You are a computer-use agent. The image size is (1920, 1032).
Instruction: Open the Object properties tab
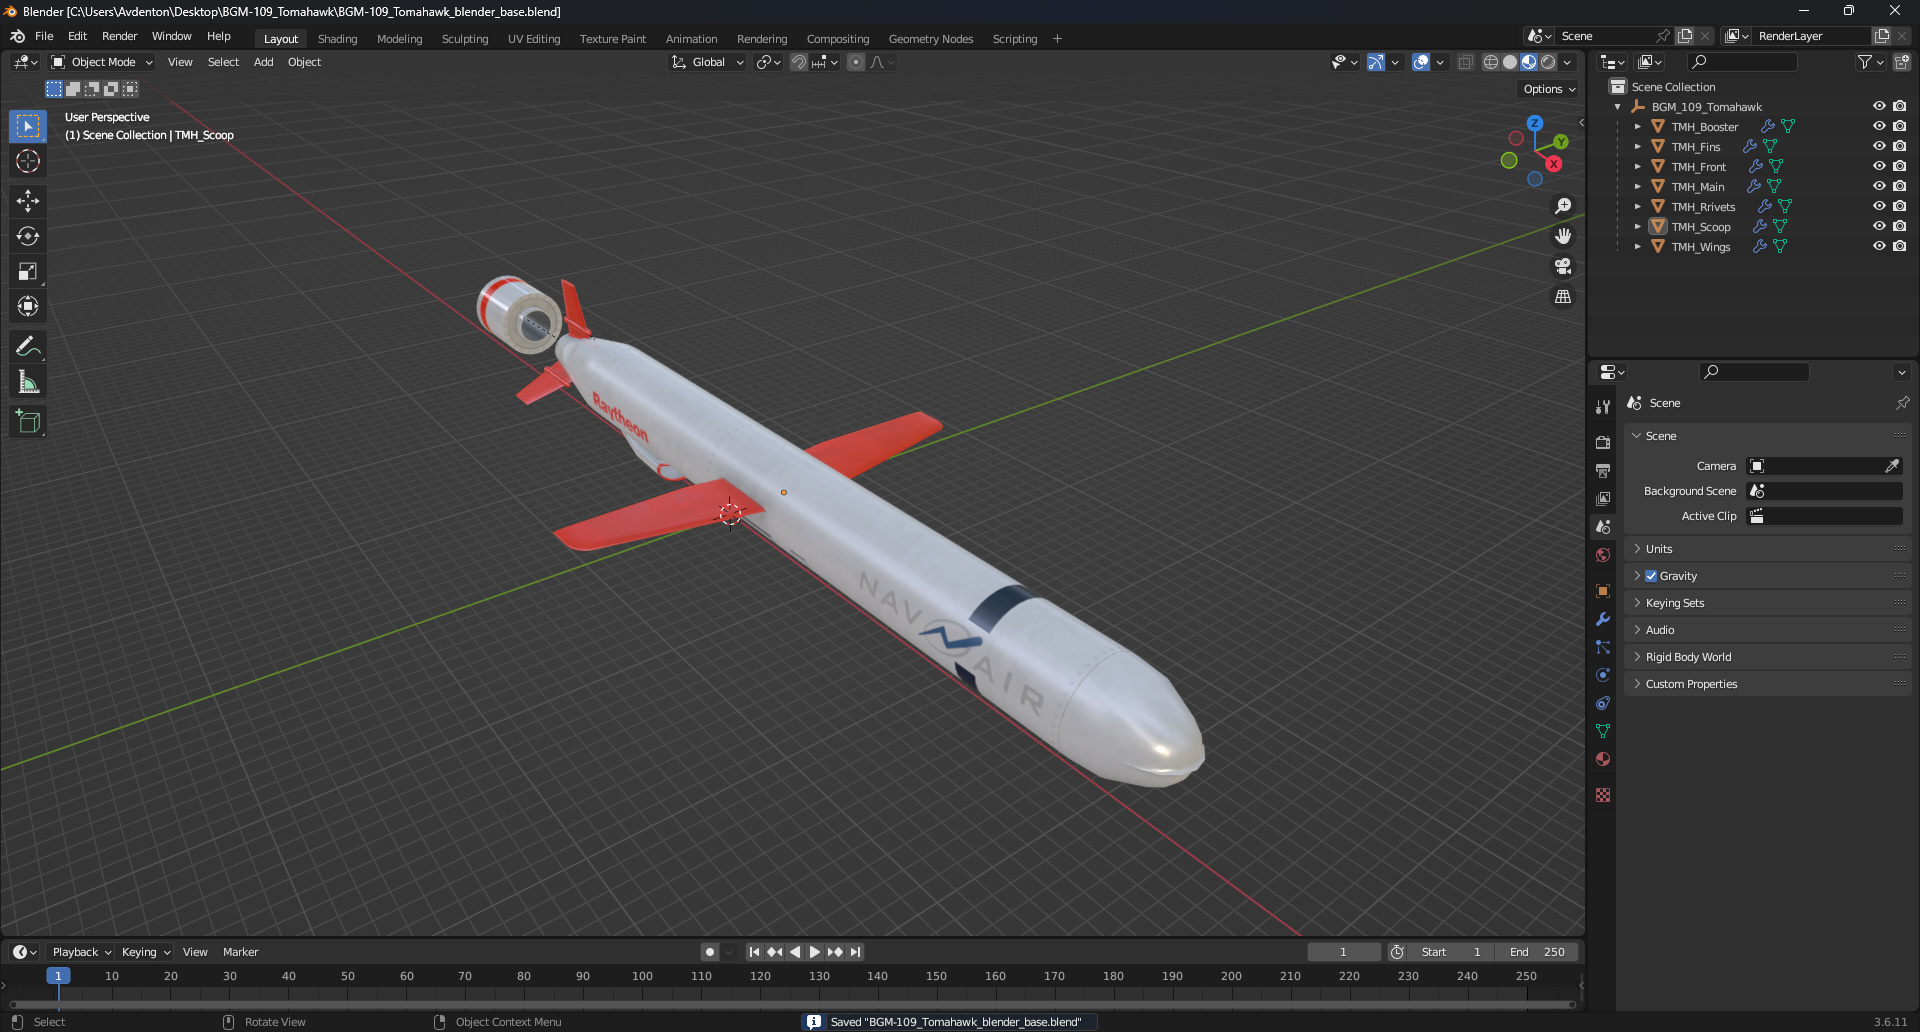click(x=1603, y=591)
